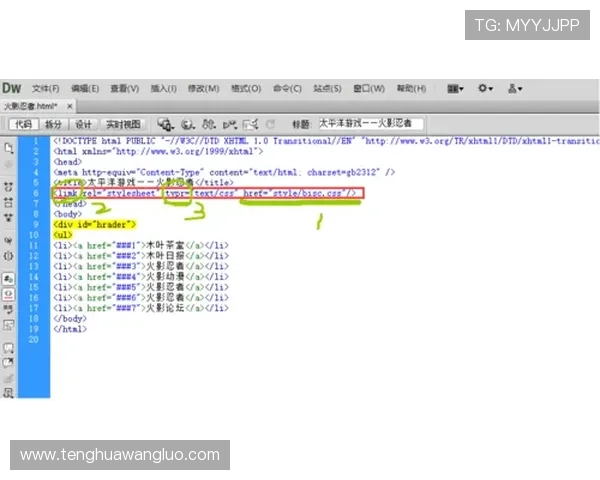Click the Collapse Selection icon

[8, 202]
